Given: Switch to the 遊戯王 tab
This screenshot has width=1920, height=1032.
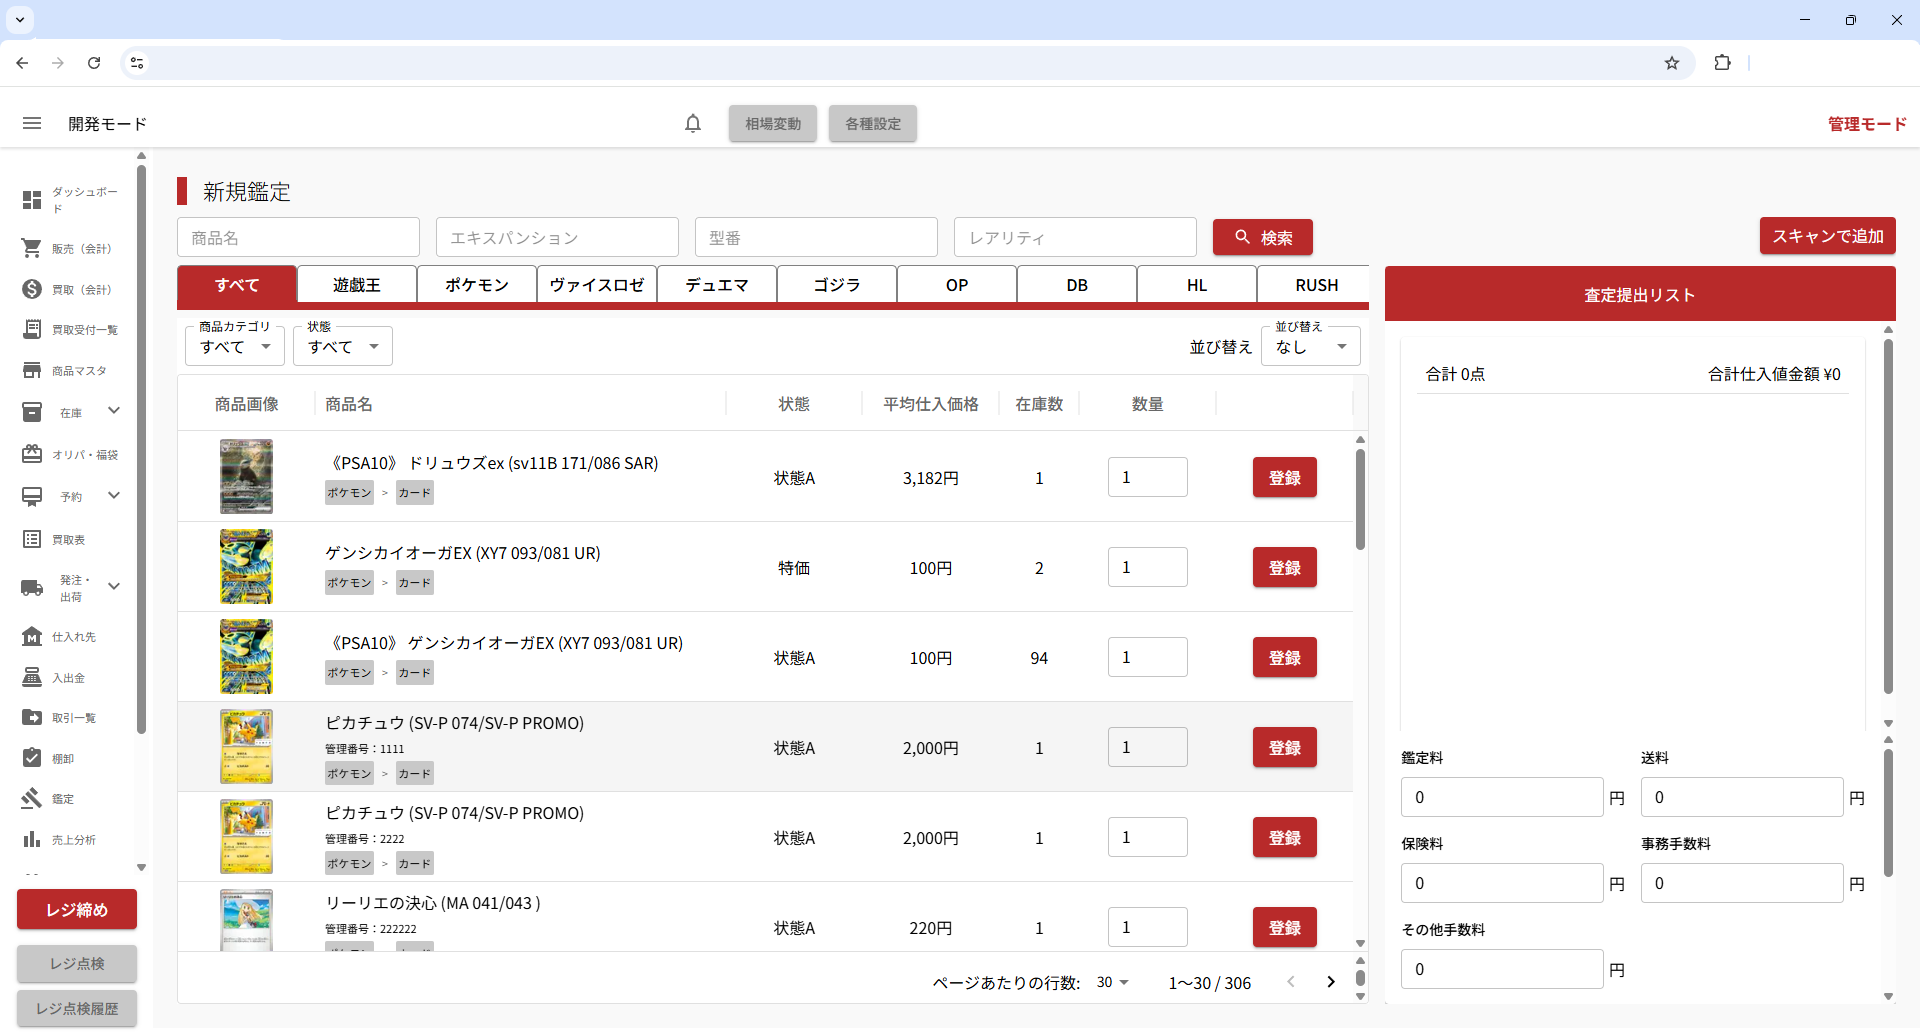Looking at the screenshot, I should 357,285.
